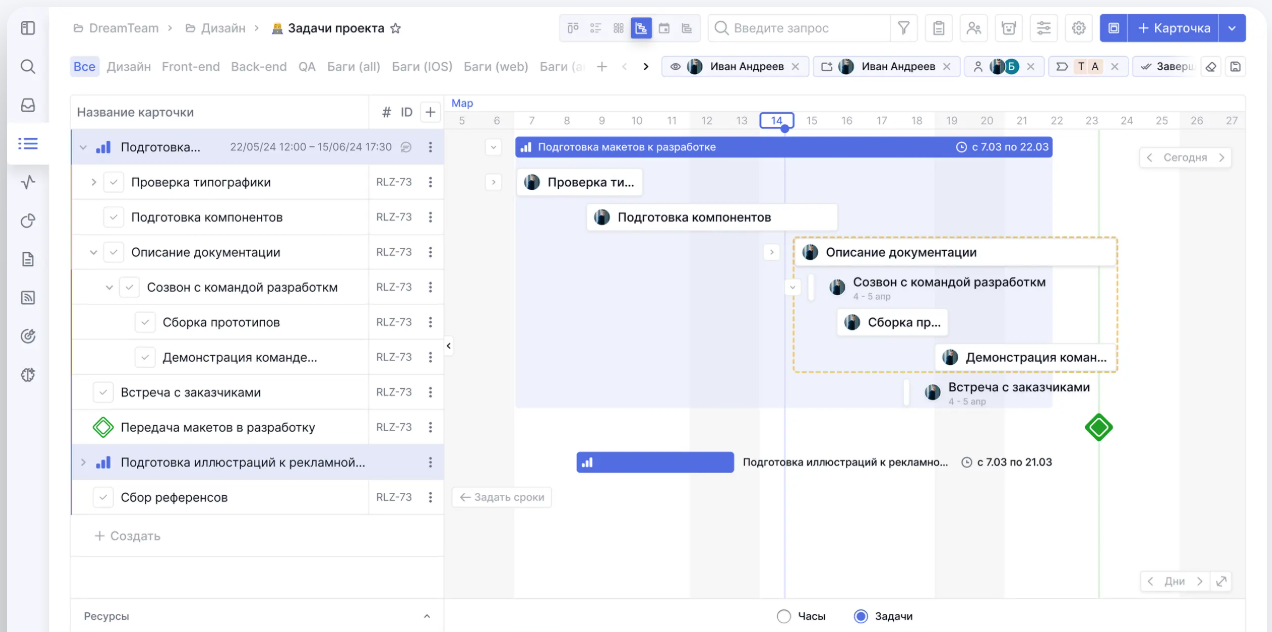Star the Задачи проекта board as favorite
This screenshot has height=632, width=1272.
point(395,29)
